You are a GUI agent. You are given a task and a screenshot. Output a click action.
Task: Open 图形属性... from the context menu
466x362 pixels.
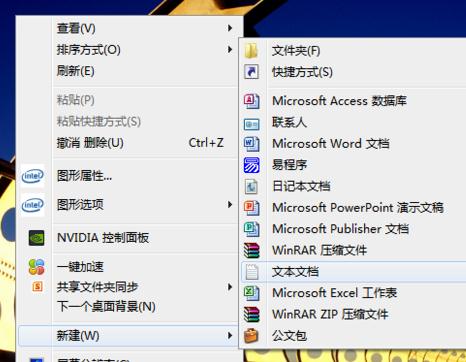[x=129, y=176]
